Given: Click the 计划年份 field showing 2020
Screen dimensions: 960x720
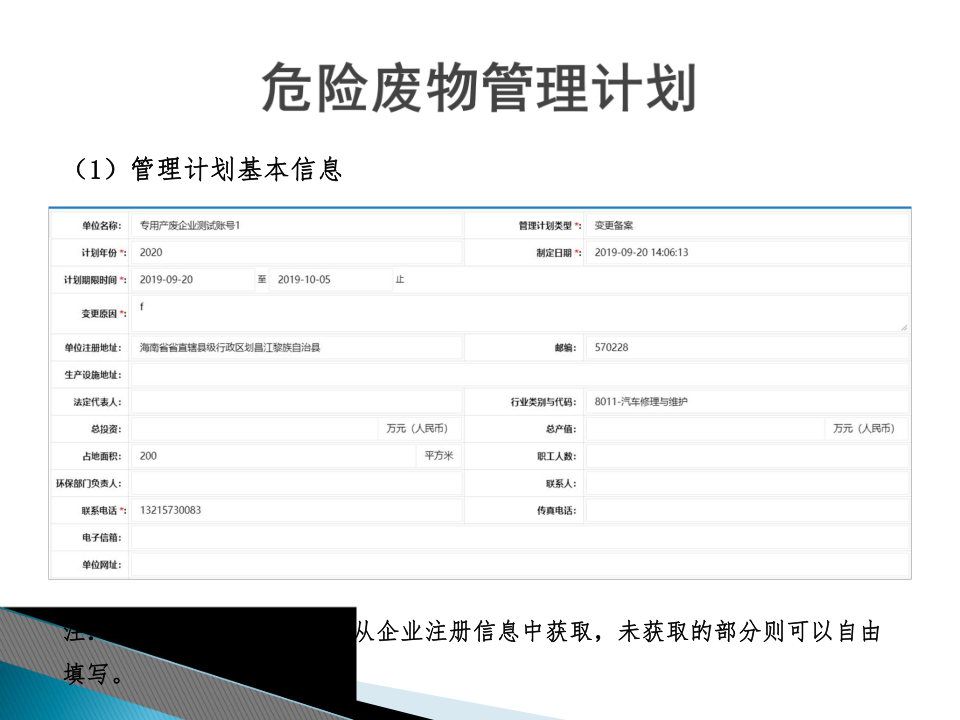Looking at the screenshot, I should click(x=296, y=252).
